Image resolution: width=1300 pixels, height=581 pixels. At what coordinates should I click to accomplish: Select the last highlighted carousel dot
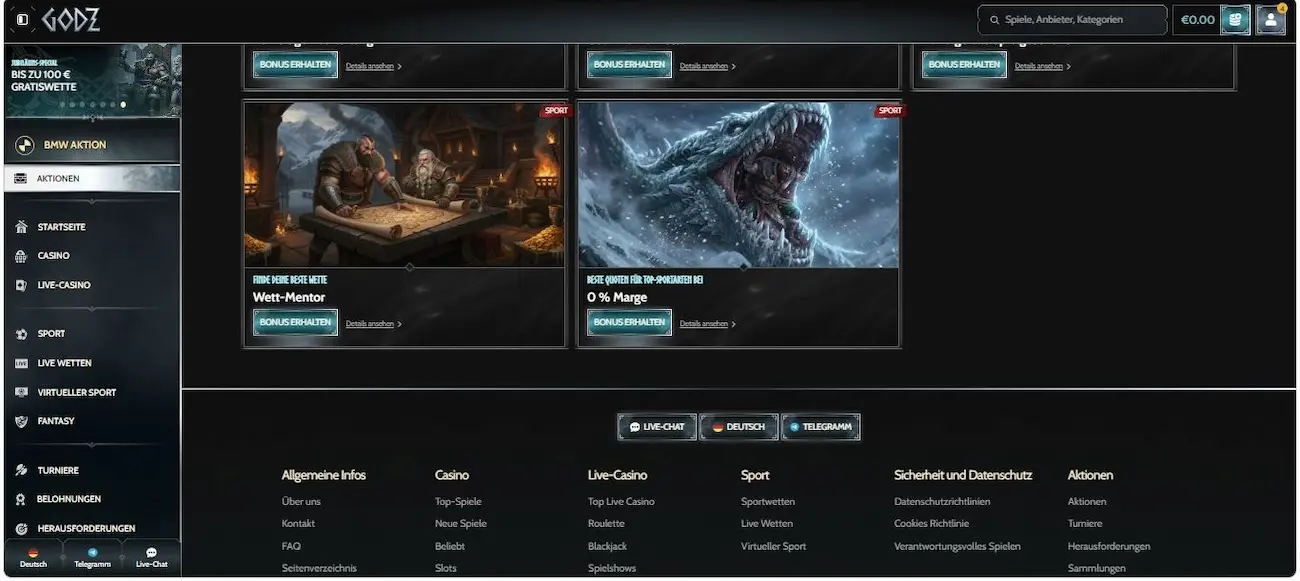[x=123, y=104]
